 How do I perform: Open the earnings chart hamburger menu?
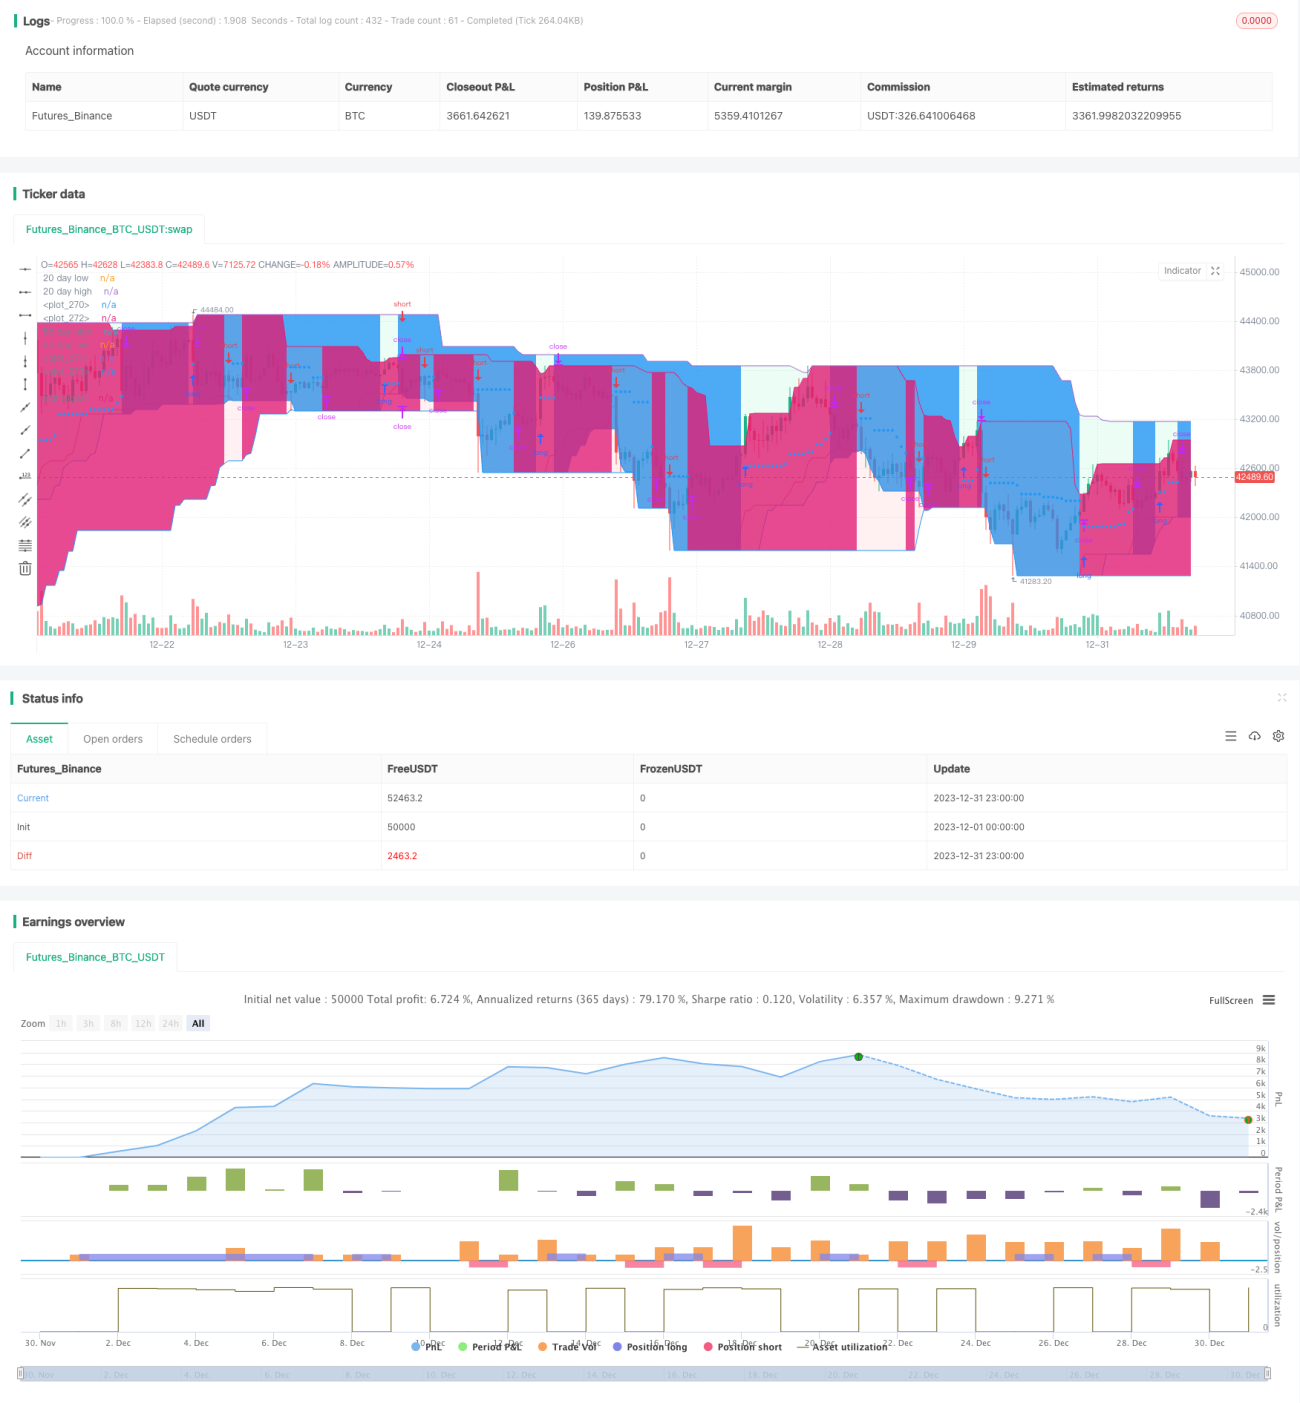1269,1000
